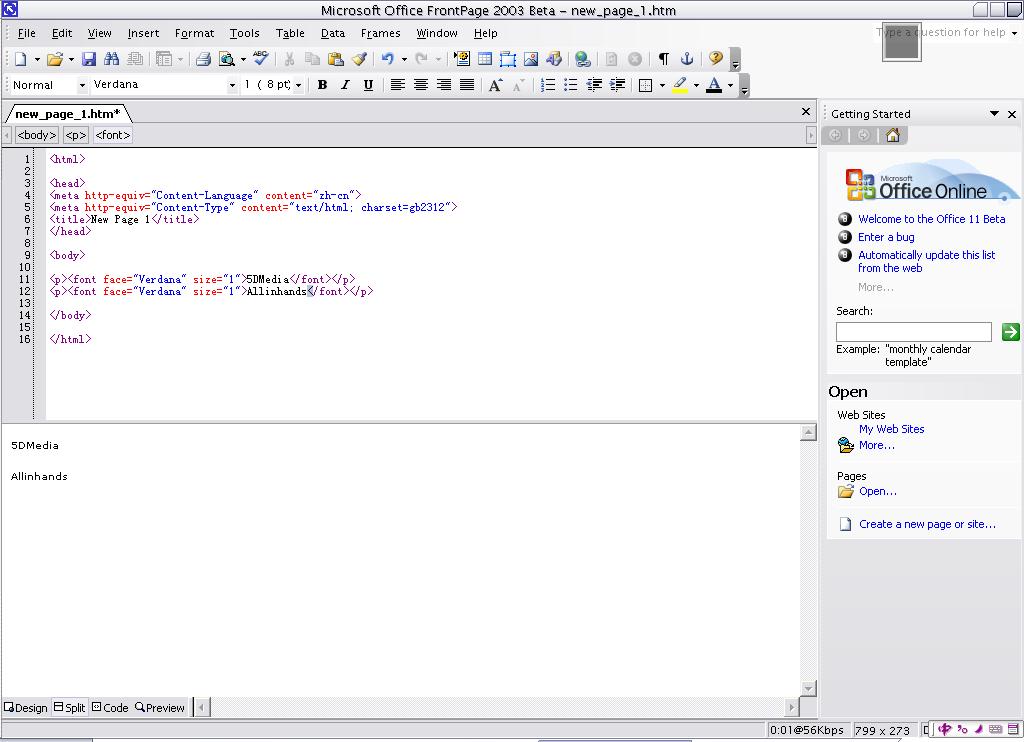This screenshot has height=742, width=1024.
Task: Toggle Bold formatting
Action: pyautogui.click(x=322, y=85)
